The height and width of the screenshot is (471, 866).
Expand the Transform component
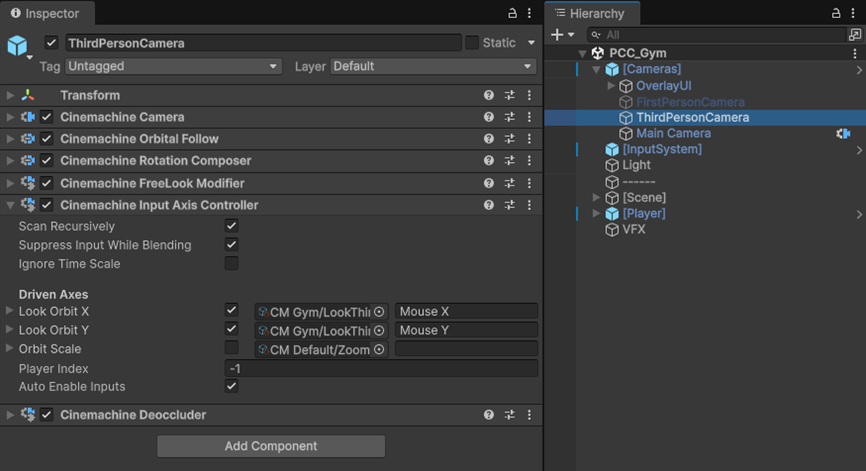tap(10, 95)
